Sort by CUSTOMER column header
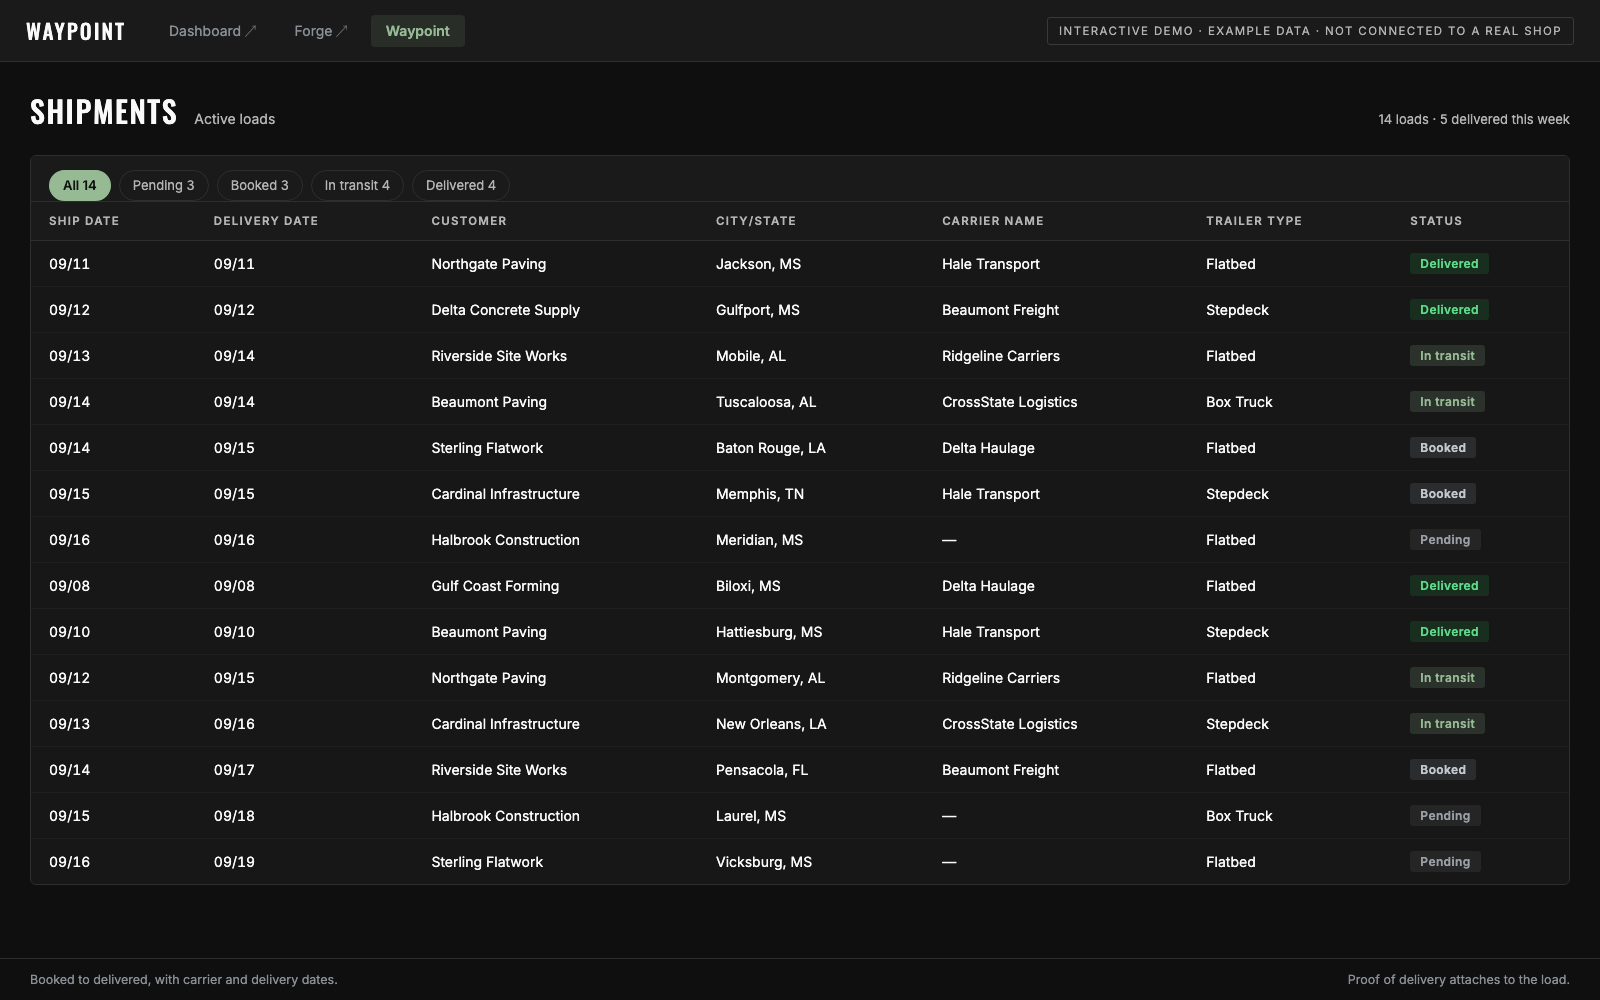1600x1000 pixels. click(x=469, y=221)
